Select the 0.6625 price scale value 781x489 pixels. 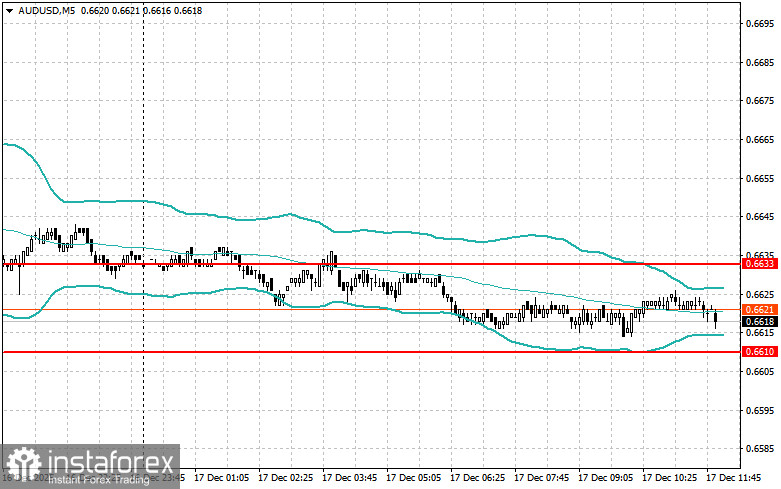point(760,294)
